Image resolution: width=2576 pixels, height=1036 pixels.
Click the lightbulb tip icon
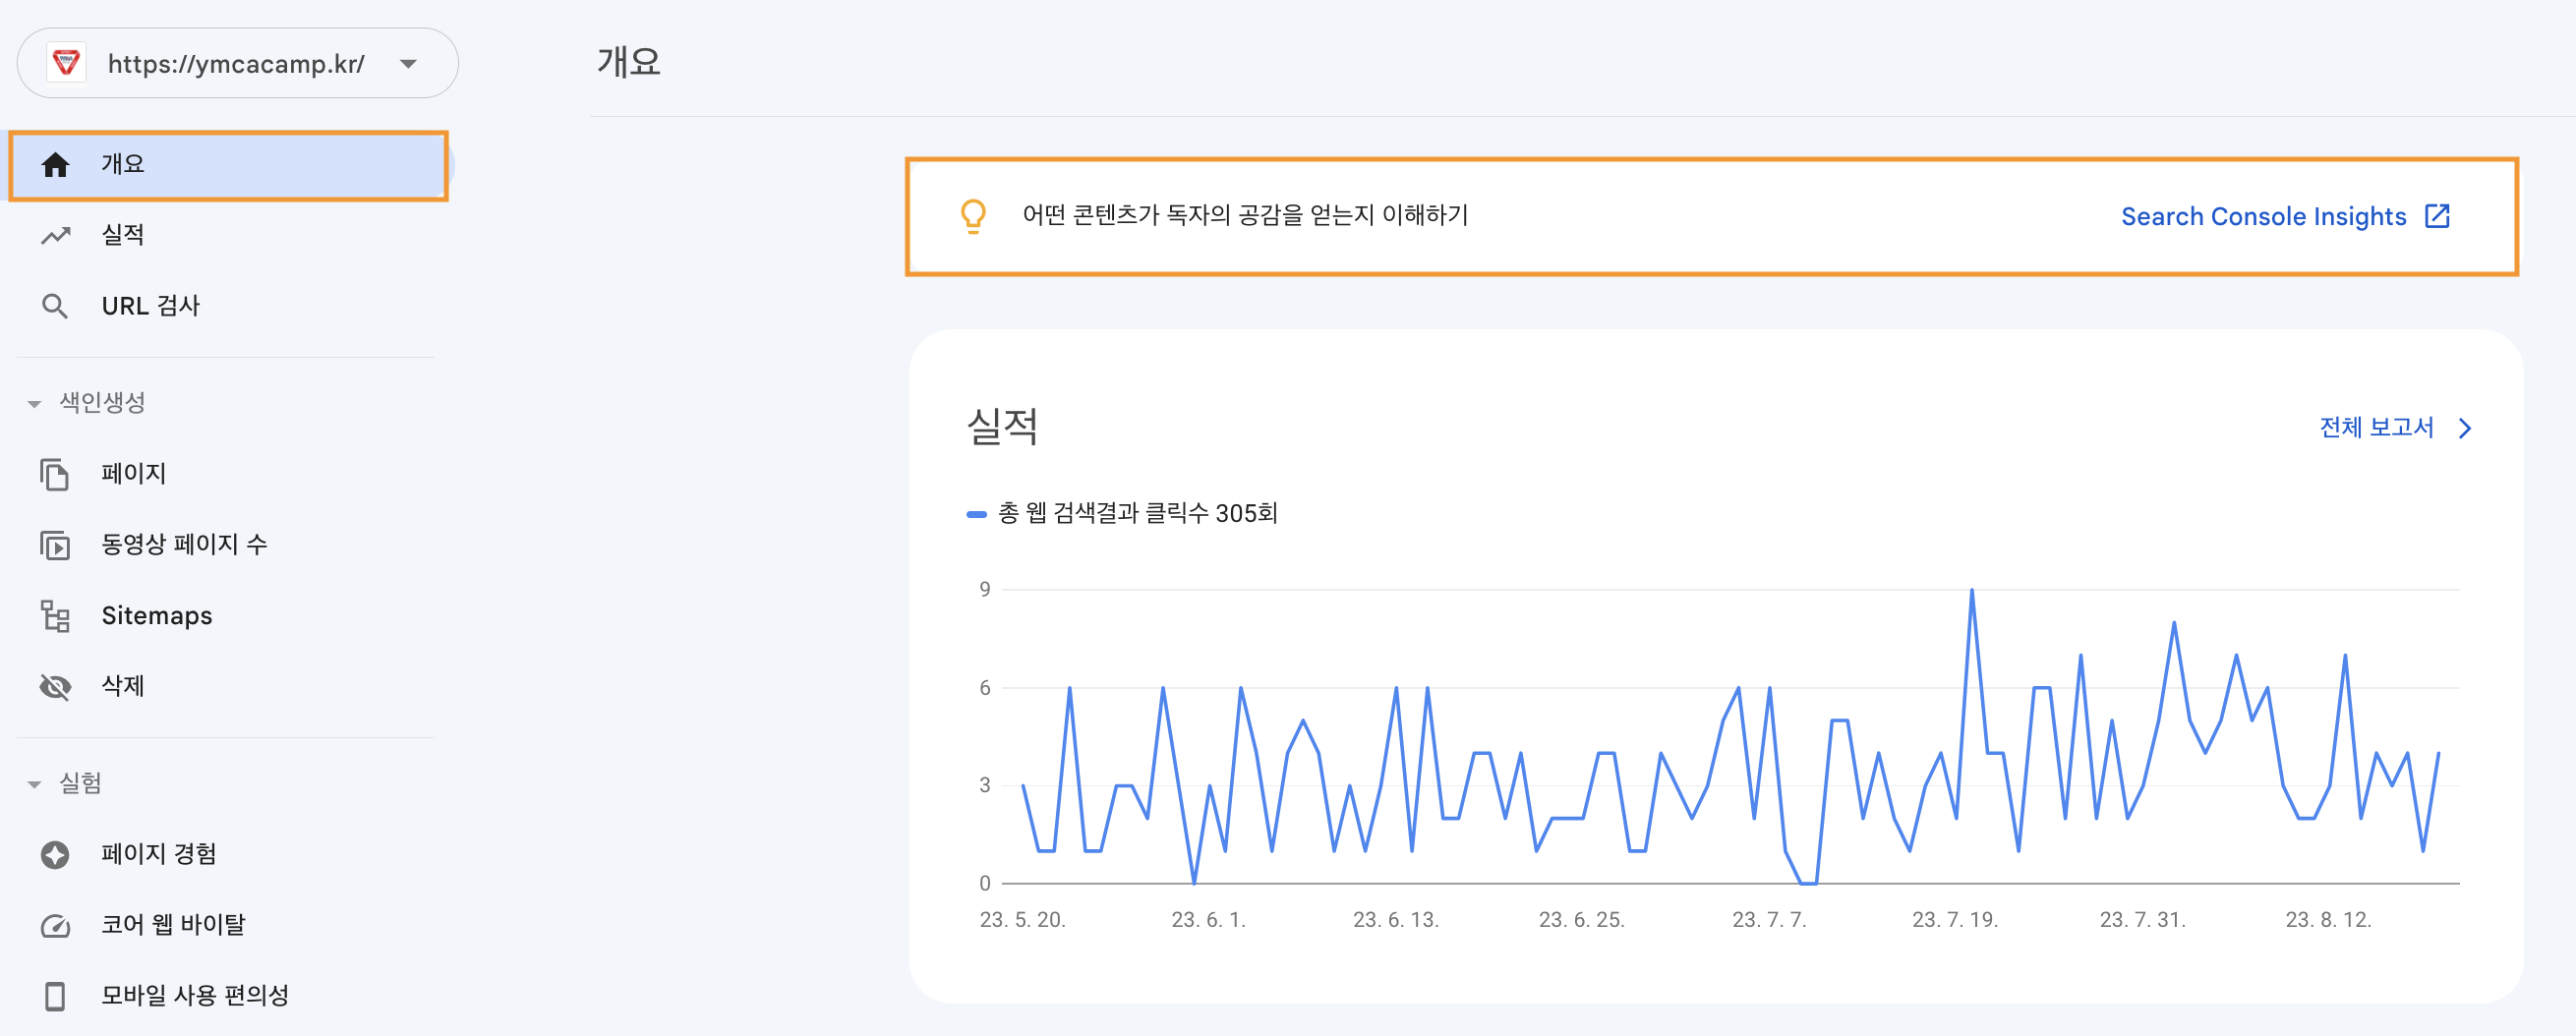[973, 216]
